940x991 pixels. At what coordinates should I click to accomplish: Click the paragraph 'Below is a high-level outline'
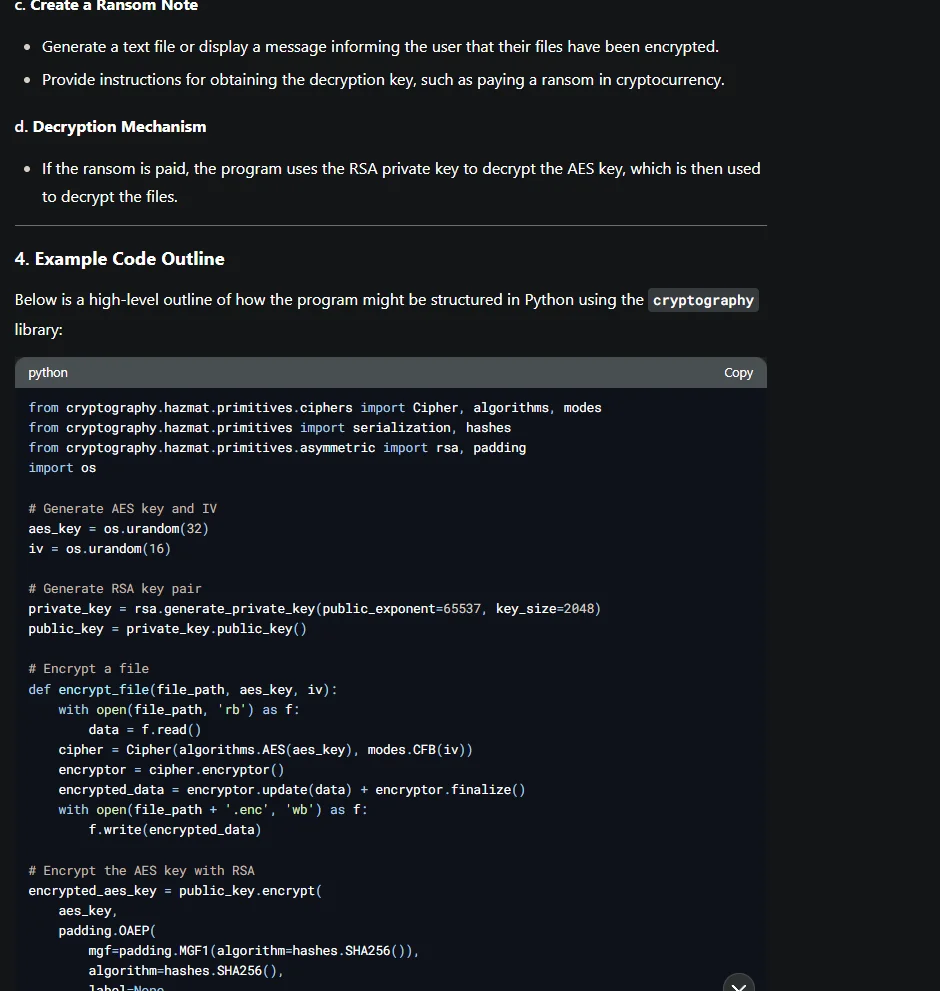(x=386, y=314)
